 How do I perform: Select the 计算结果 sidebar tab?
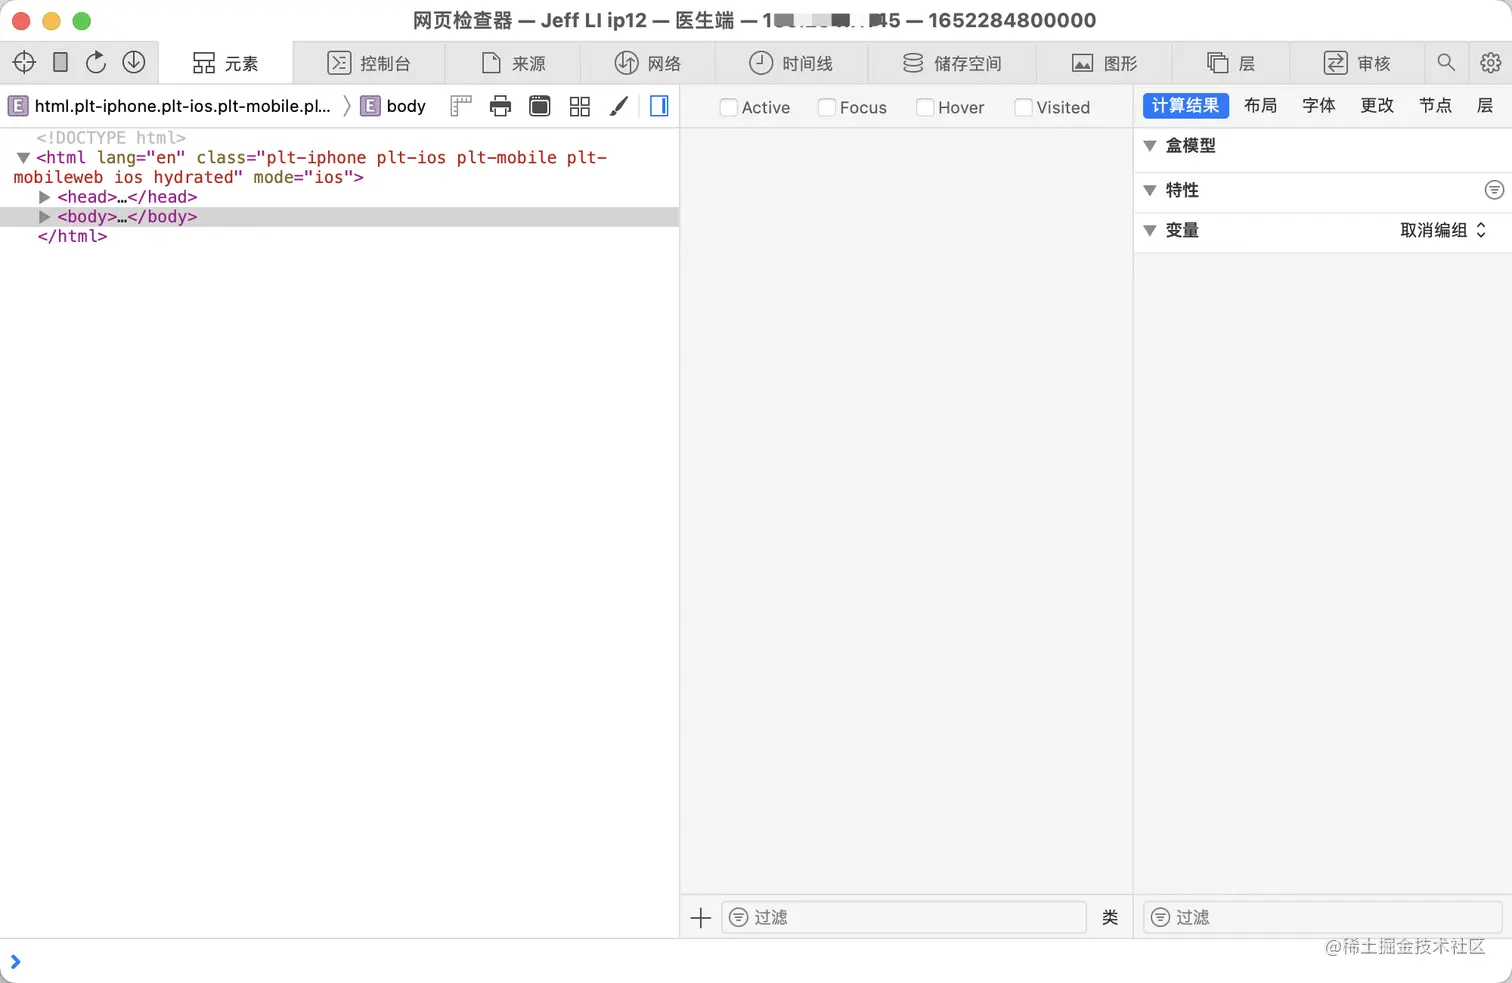pyautogui.click(x=1185, y=105)
